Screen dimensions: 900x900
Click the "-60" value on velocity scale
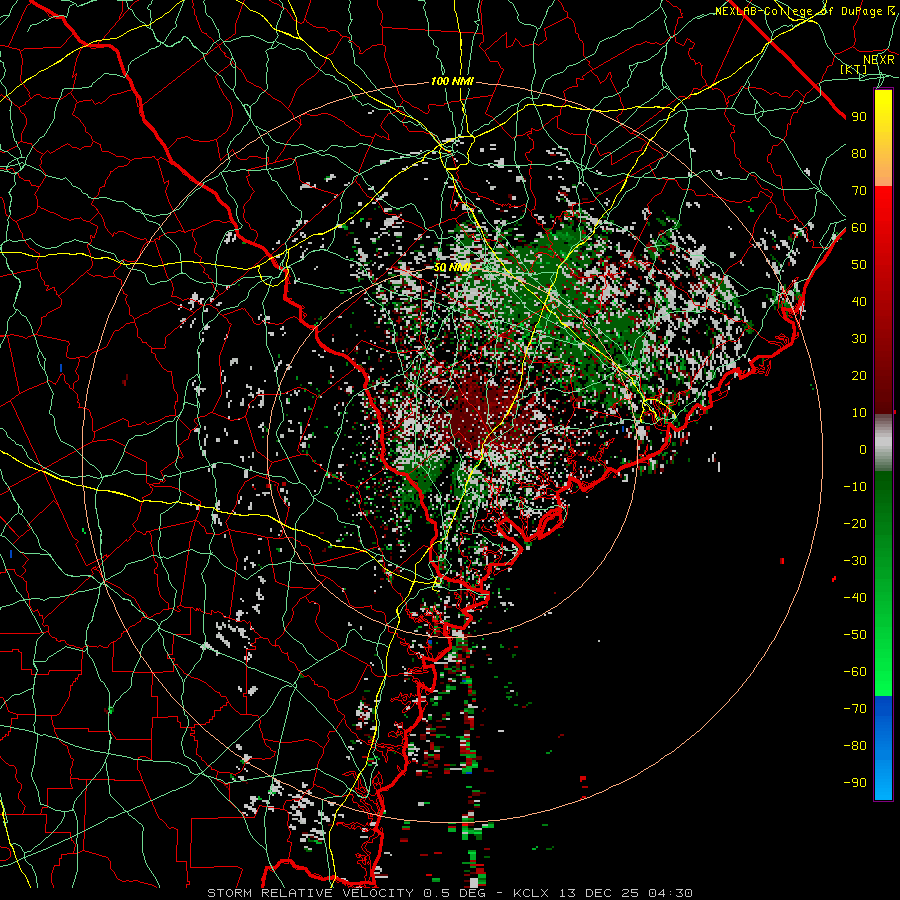[x=855, y=672]
